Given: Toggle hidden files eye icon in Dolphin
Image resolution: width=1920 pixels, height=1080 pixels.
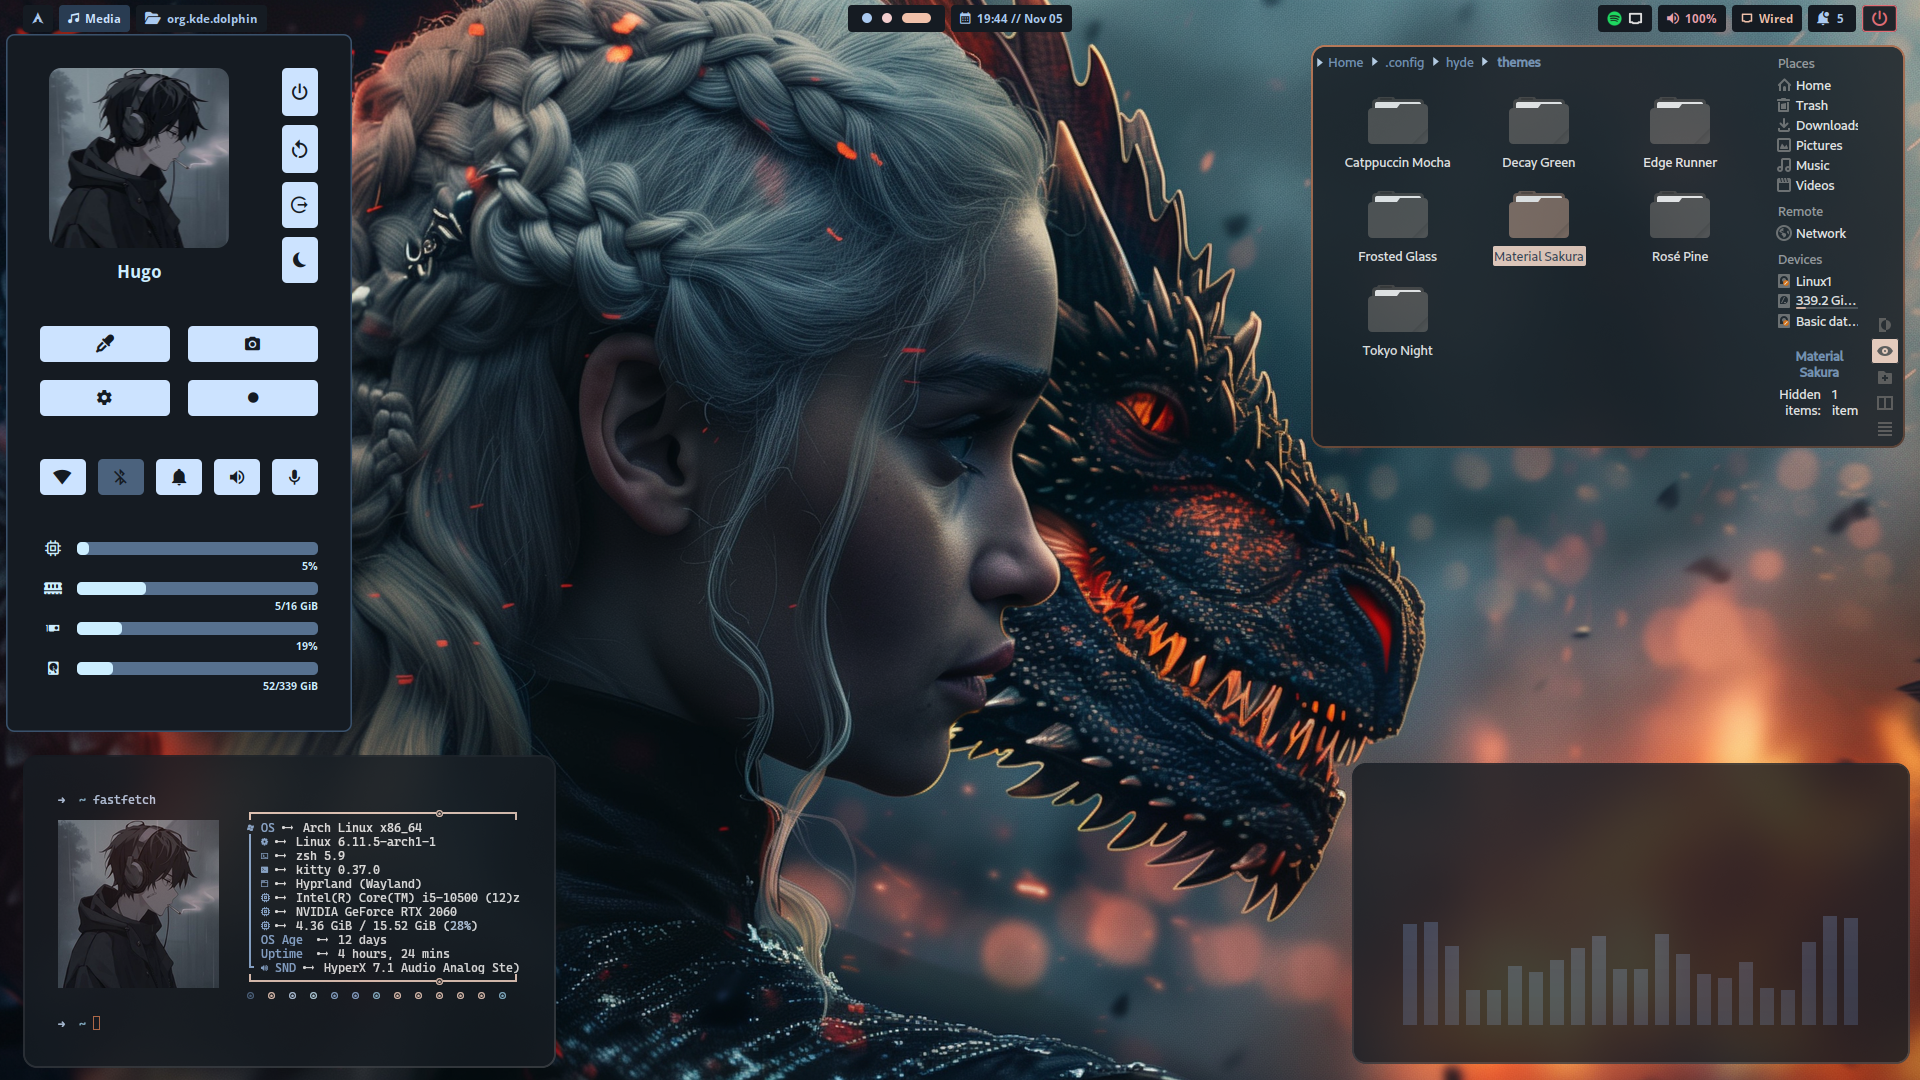Looking at the screenshot, I should point(1885,351).
